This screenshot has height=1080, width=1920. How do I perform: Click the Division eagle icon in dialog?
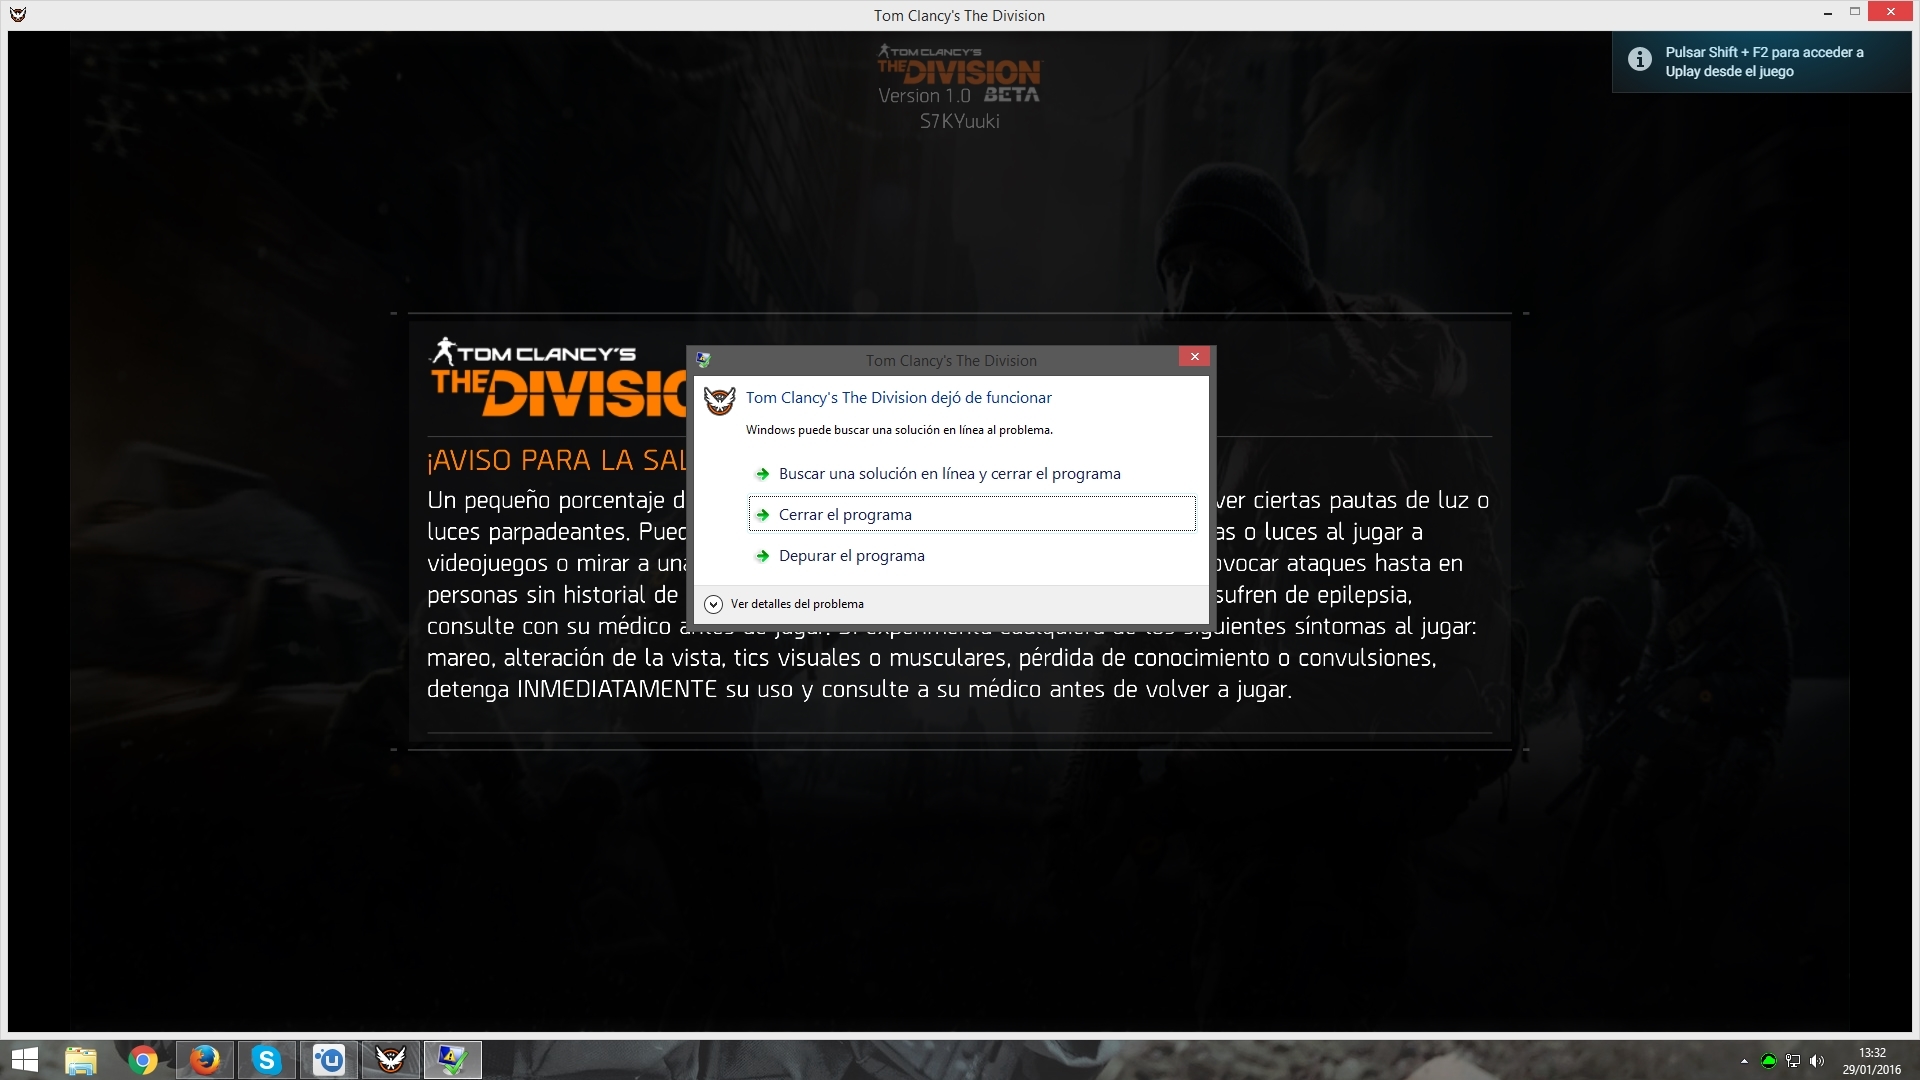(x=719, y=401)
